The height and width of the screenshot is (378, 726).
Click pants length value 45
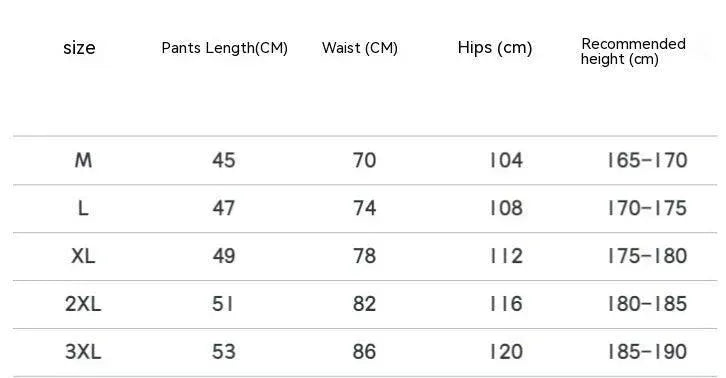click(224, 161)
